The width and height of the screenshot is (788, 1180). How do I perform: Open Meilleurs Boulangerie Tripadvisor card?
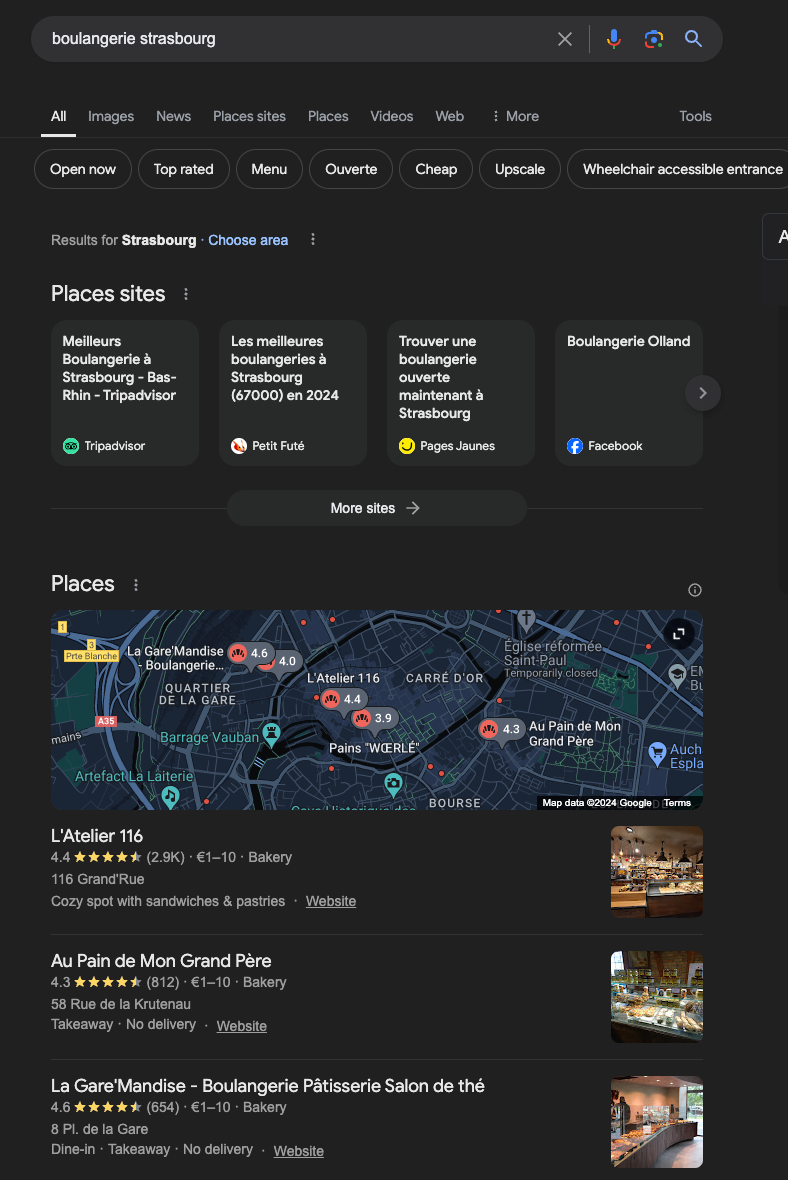pyautogui.click(x=125, y=393)
